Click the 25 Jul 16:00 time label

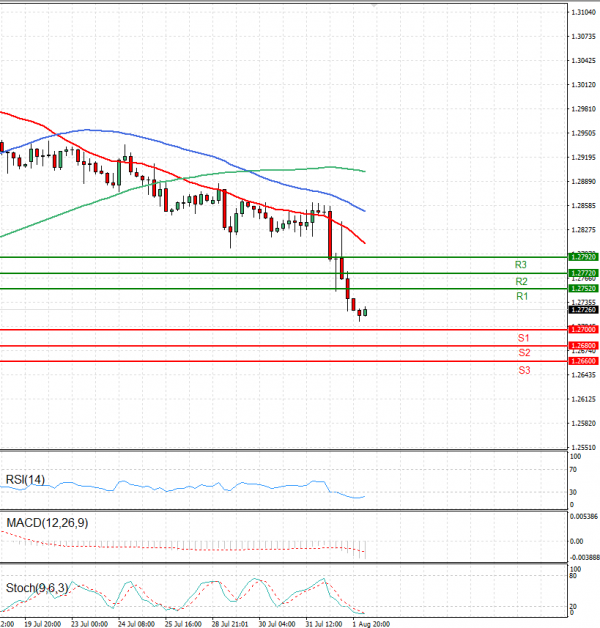pyautogui.click(x=183, y=624)
